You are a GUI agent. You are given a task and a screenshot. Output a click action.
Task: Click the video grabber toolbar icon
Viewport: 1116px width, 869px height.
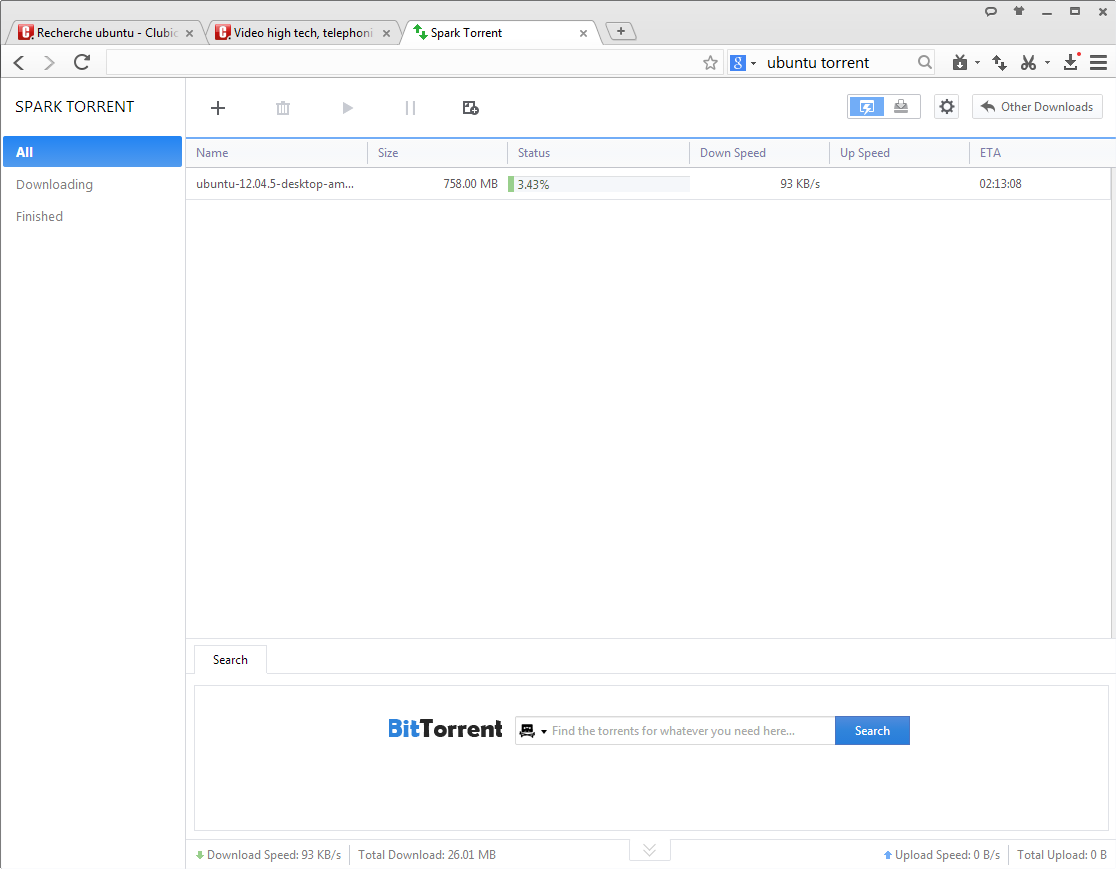[959, 63]
